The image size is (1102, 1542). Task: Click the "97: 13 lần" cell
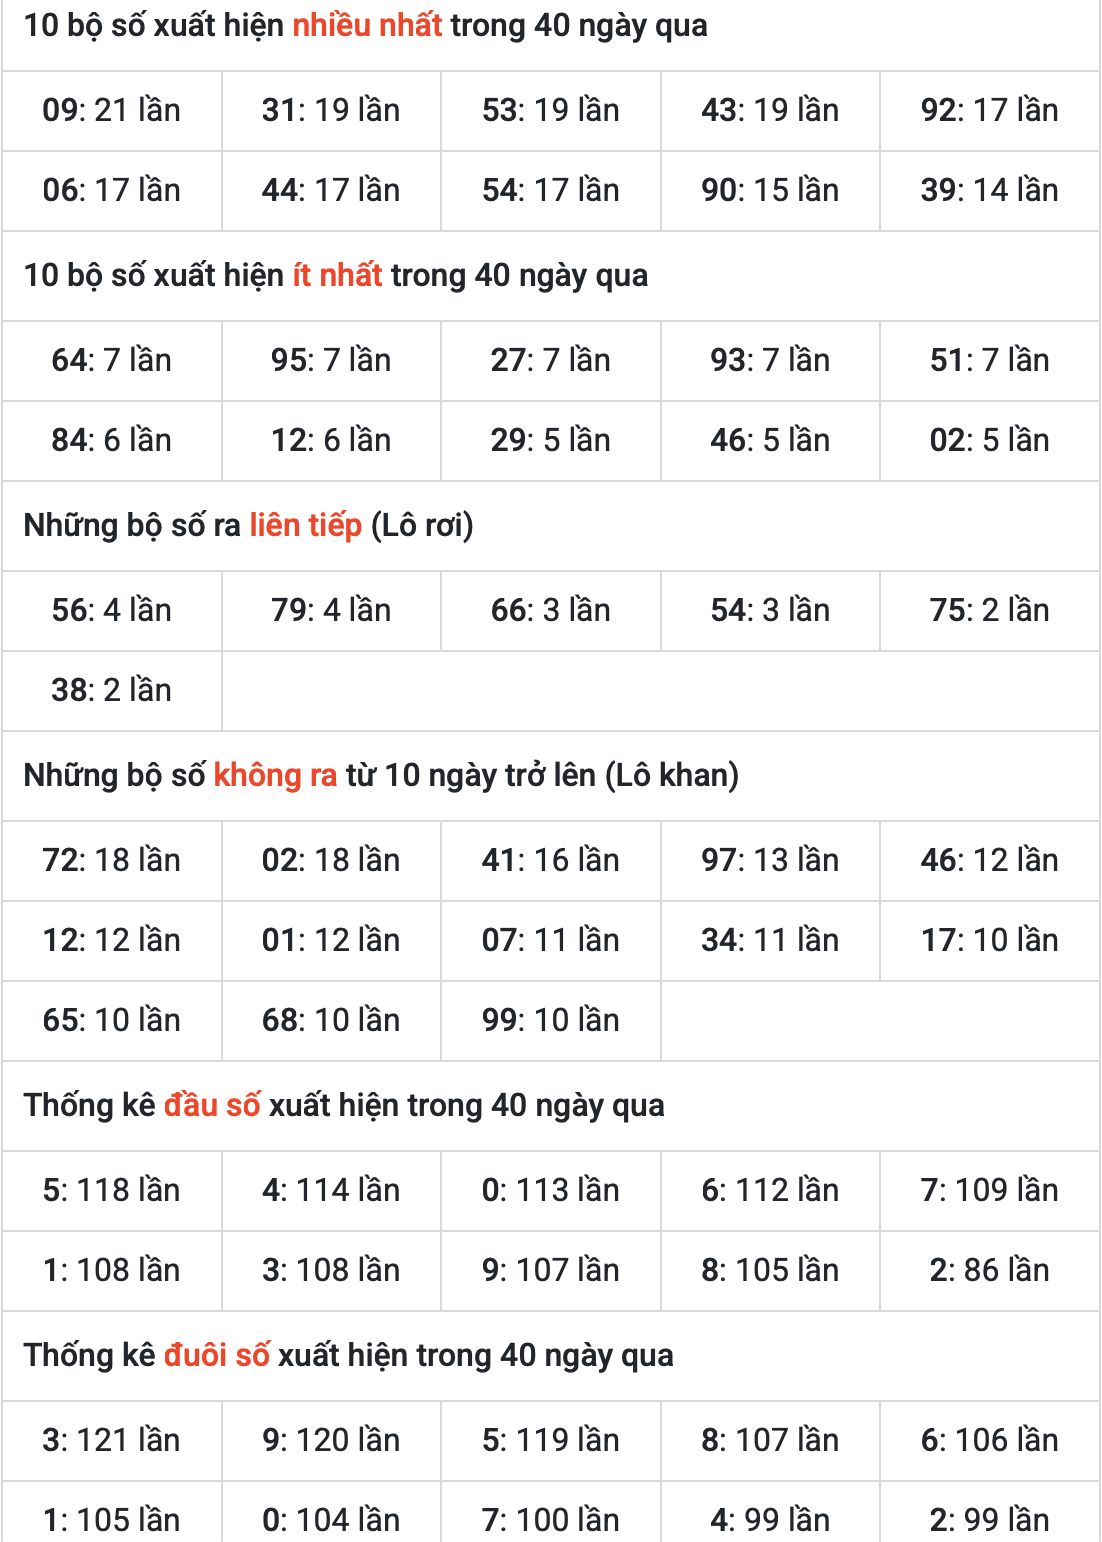(770, 860)
